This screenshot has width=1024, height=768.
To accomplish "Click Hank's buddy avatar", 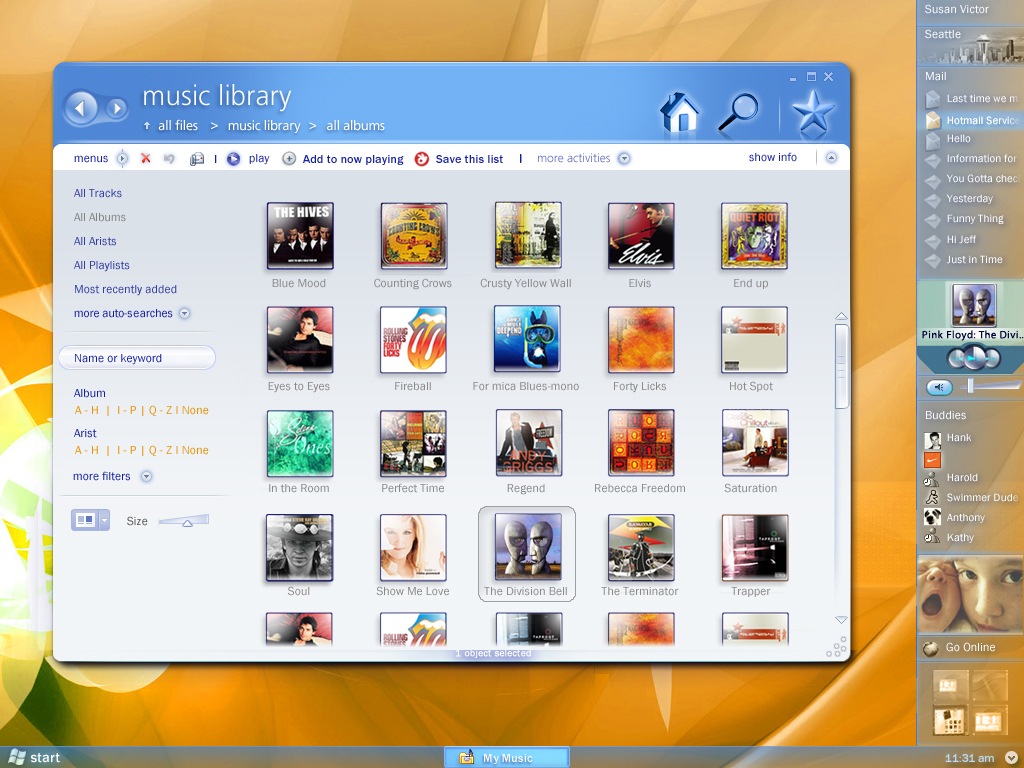I will point(933,440).
